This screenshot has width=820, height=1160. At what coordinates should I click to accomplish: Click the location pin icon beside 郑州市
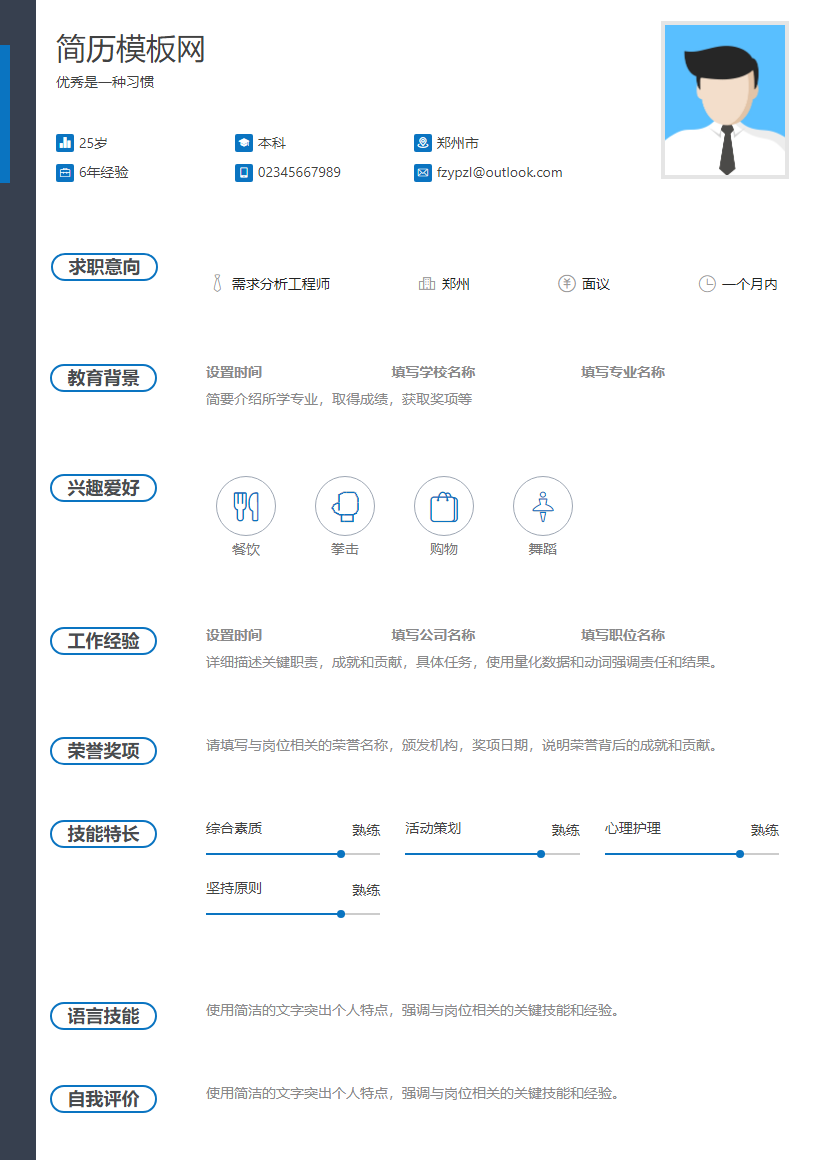tap(422, 142)
